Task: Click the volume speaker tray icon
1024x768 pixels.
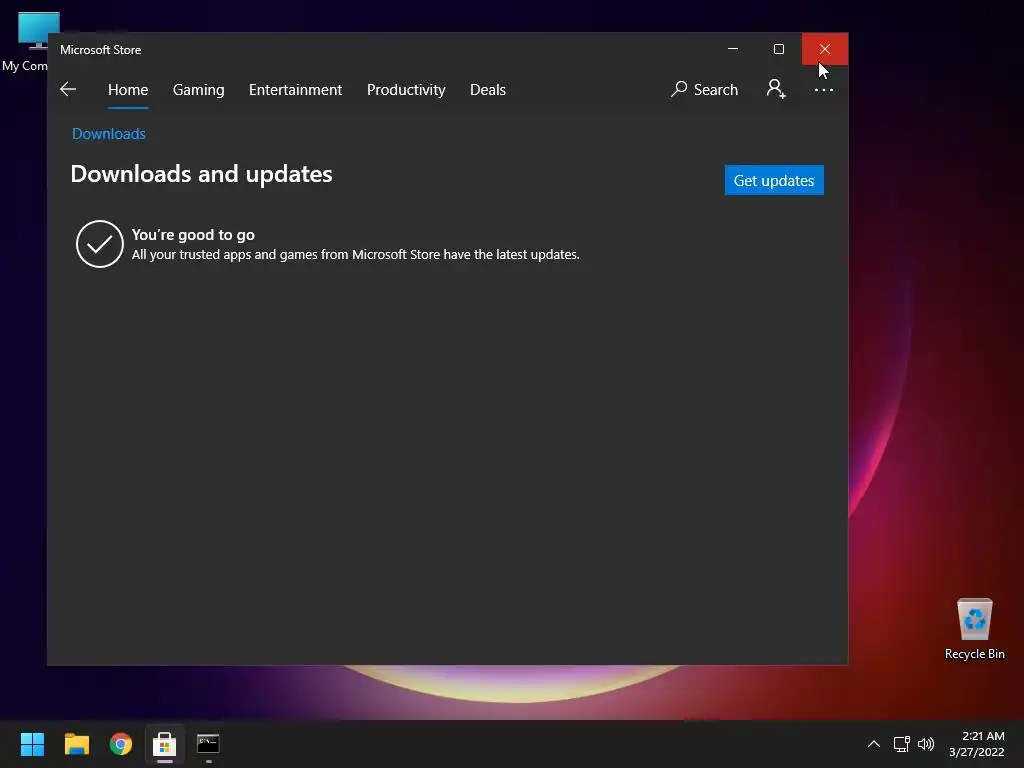Action: 926,744
